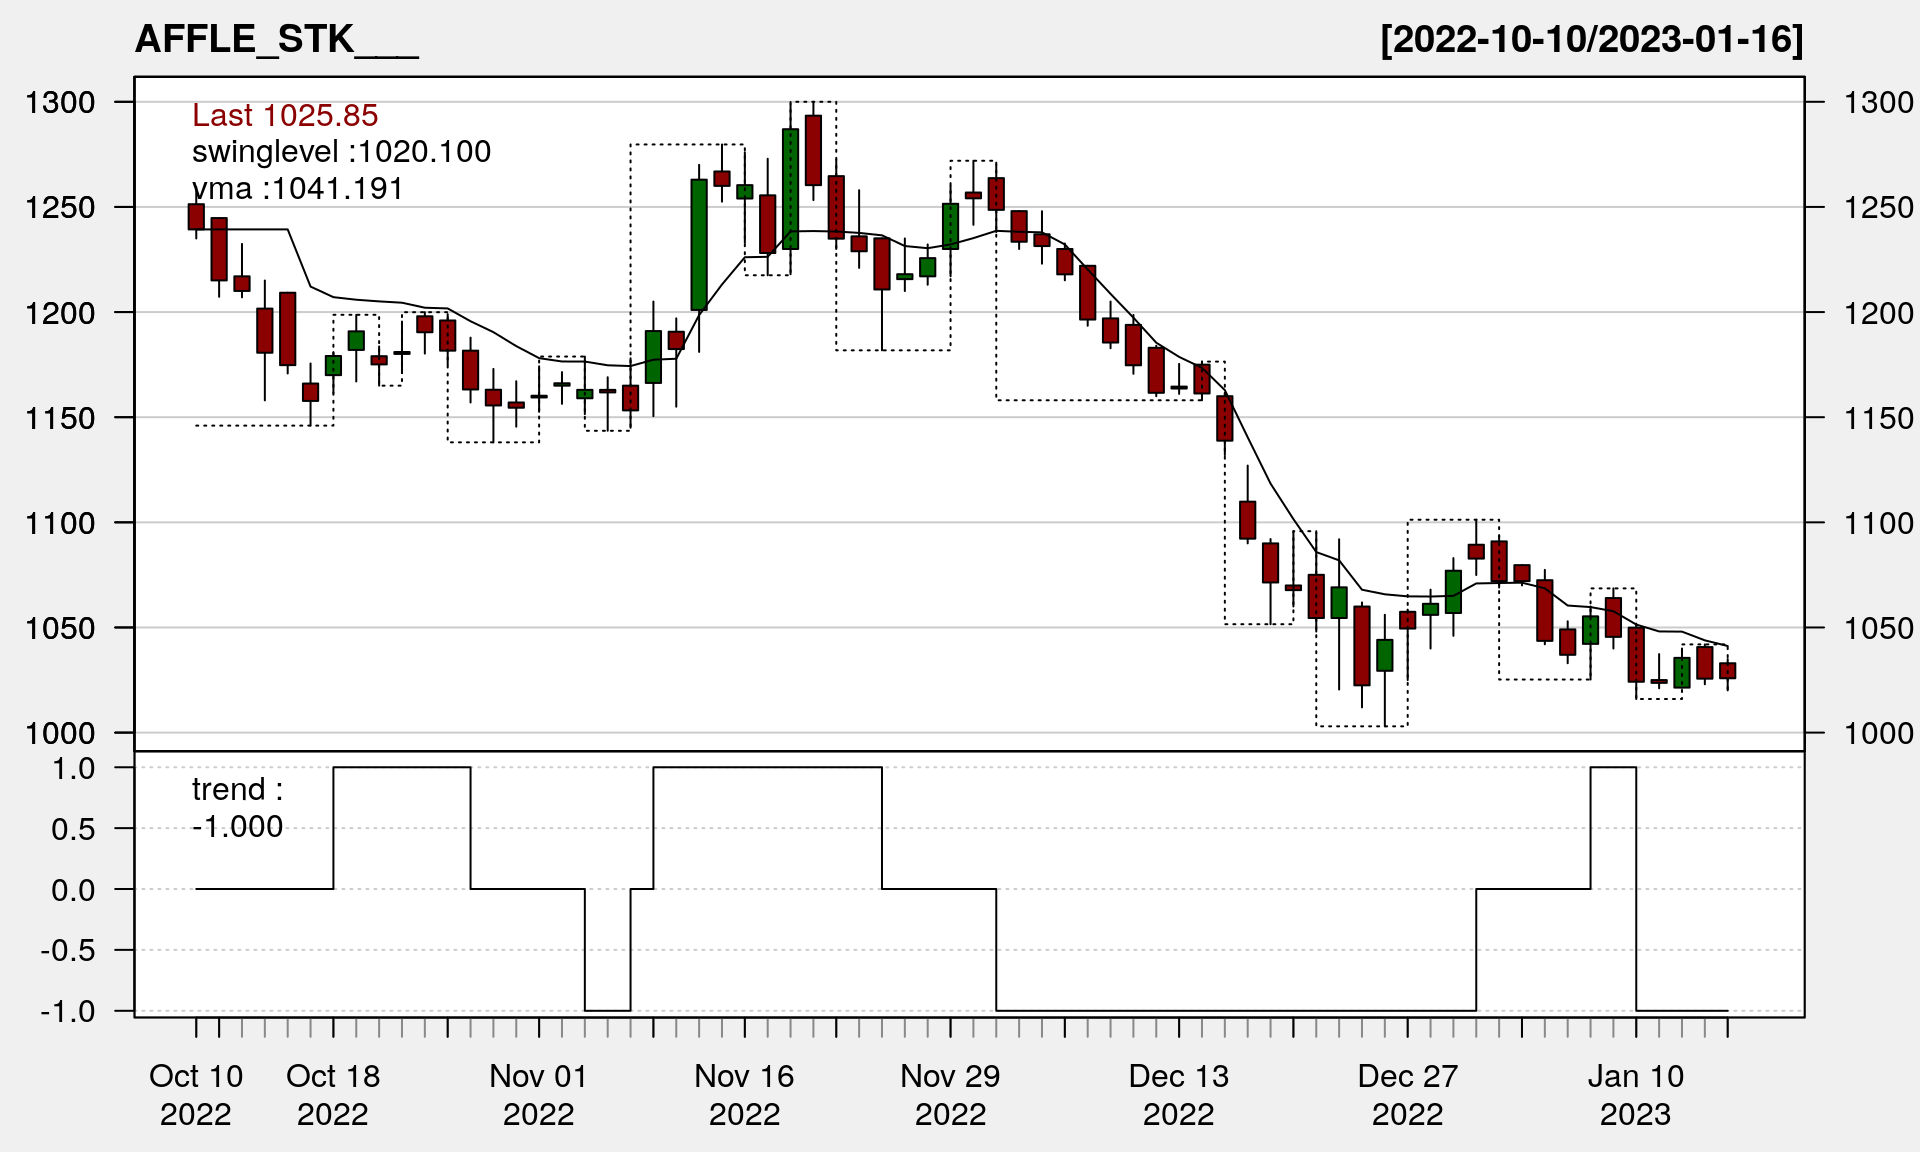The width and height of the screenshot is (1920, 1152).
Task: Click the last red candlestick on the chart
Action: pyautogui.click(x=1727, y=671)
